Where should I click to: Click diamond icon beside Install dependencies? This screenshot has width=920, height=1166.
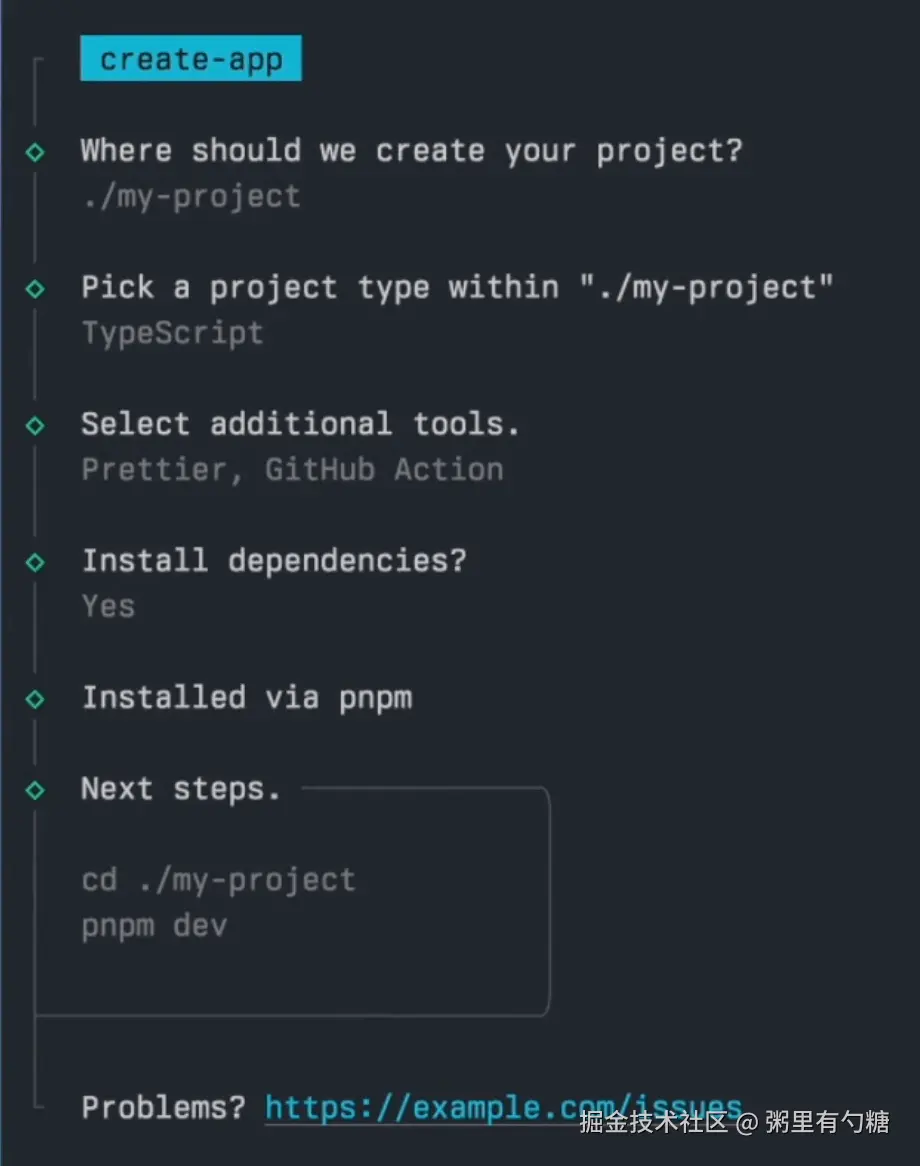[35, 562]
